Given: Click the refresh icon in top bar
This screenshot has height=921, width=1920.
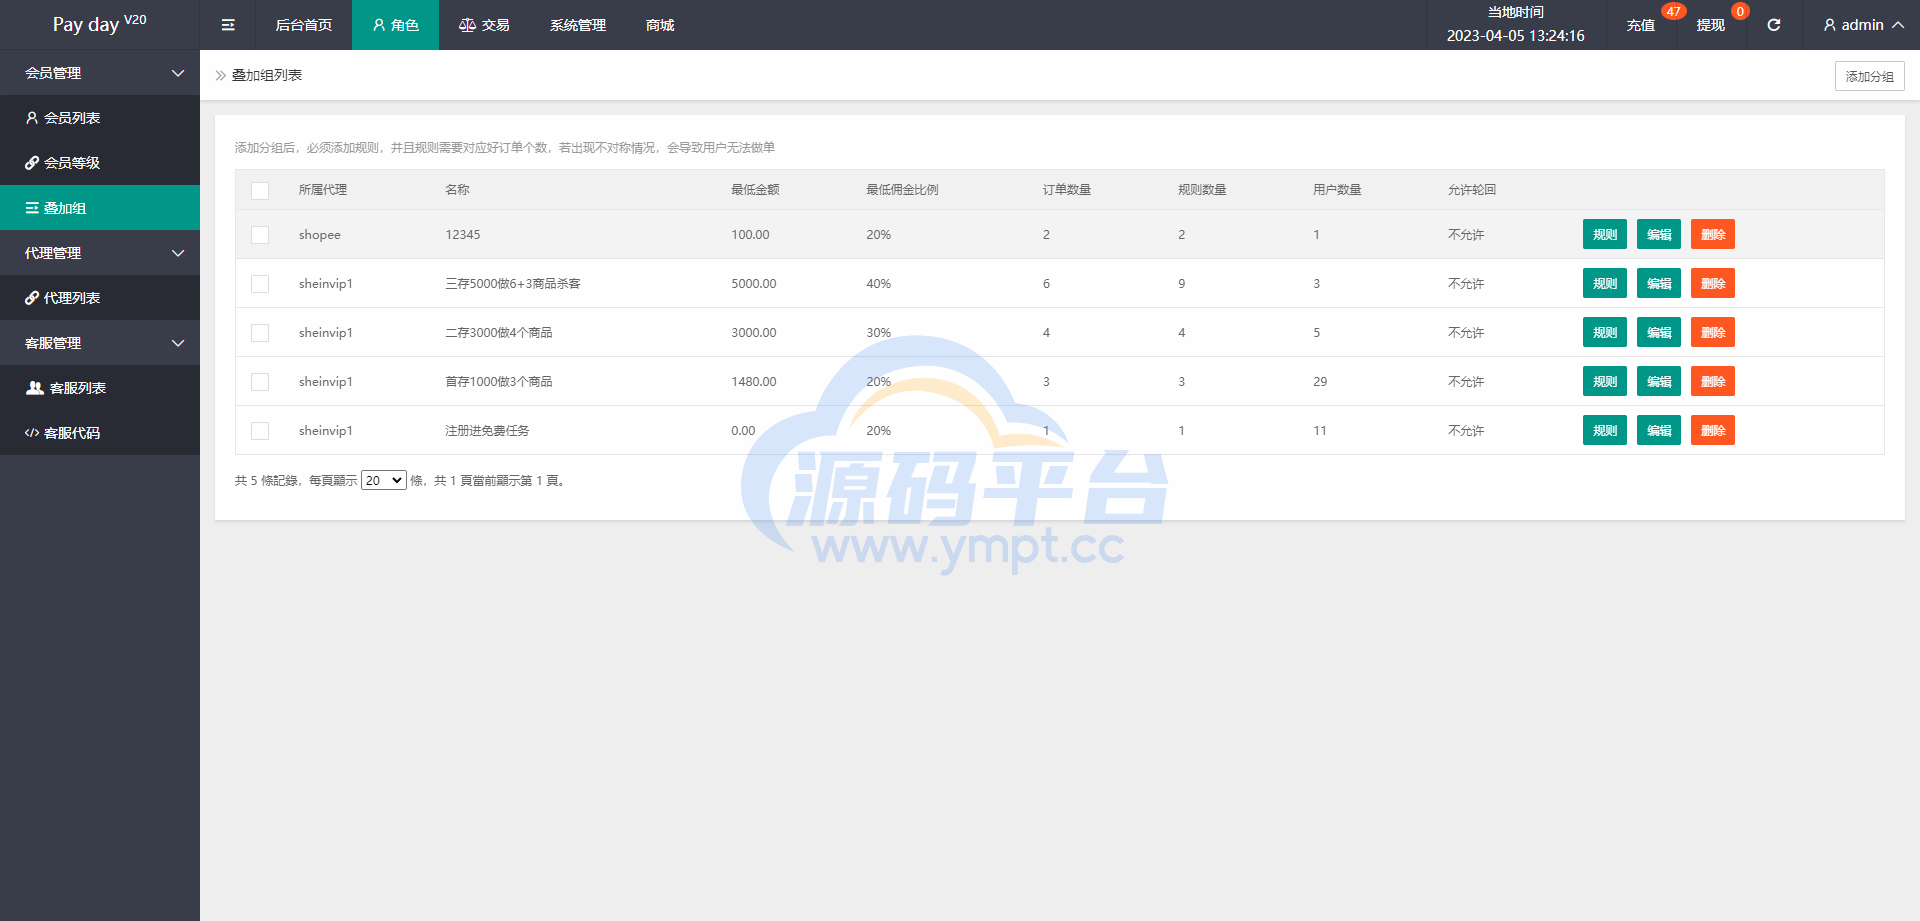Looking at the screenshot, I should coord(1773,25).
